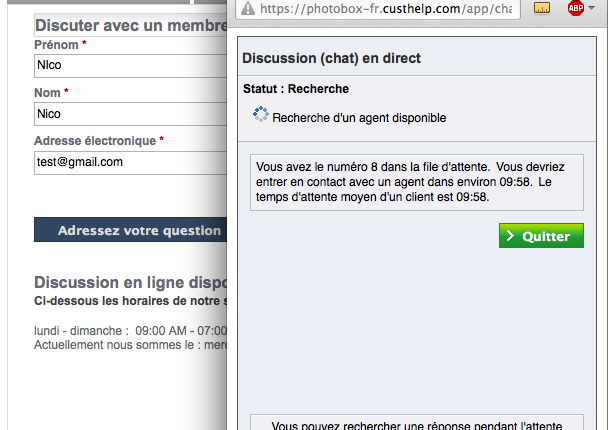Click the spinning loader icon next to Recherche
Screen dimensions: 608x430
pos(261,114)
